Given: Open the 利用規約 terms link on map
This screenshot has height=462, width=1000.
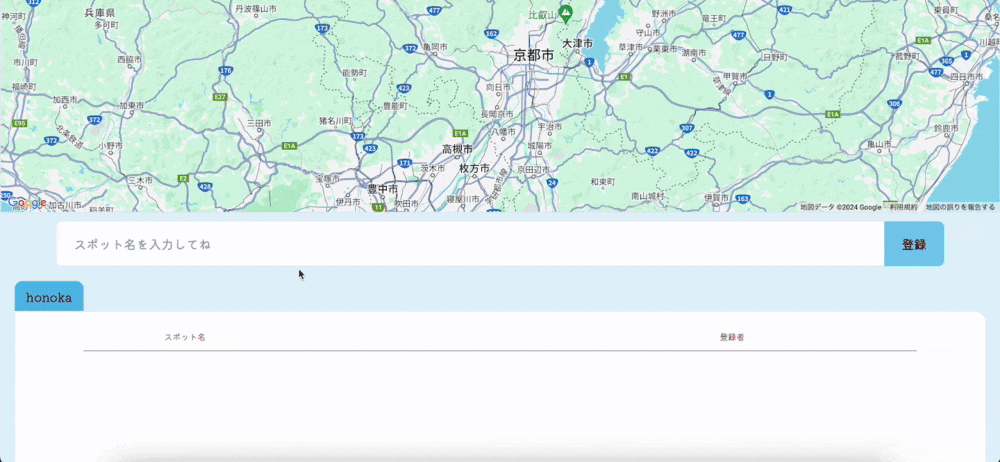Looking at the screenshot, I should pos(904,207).
